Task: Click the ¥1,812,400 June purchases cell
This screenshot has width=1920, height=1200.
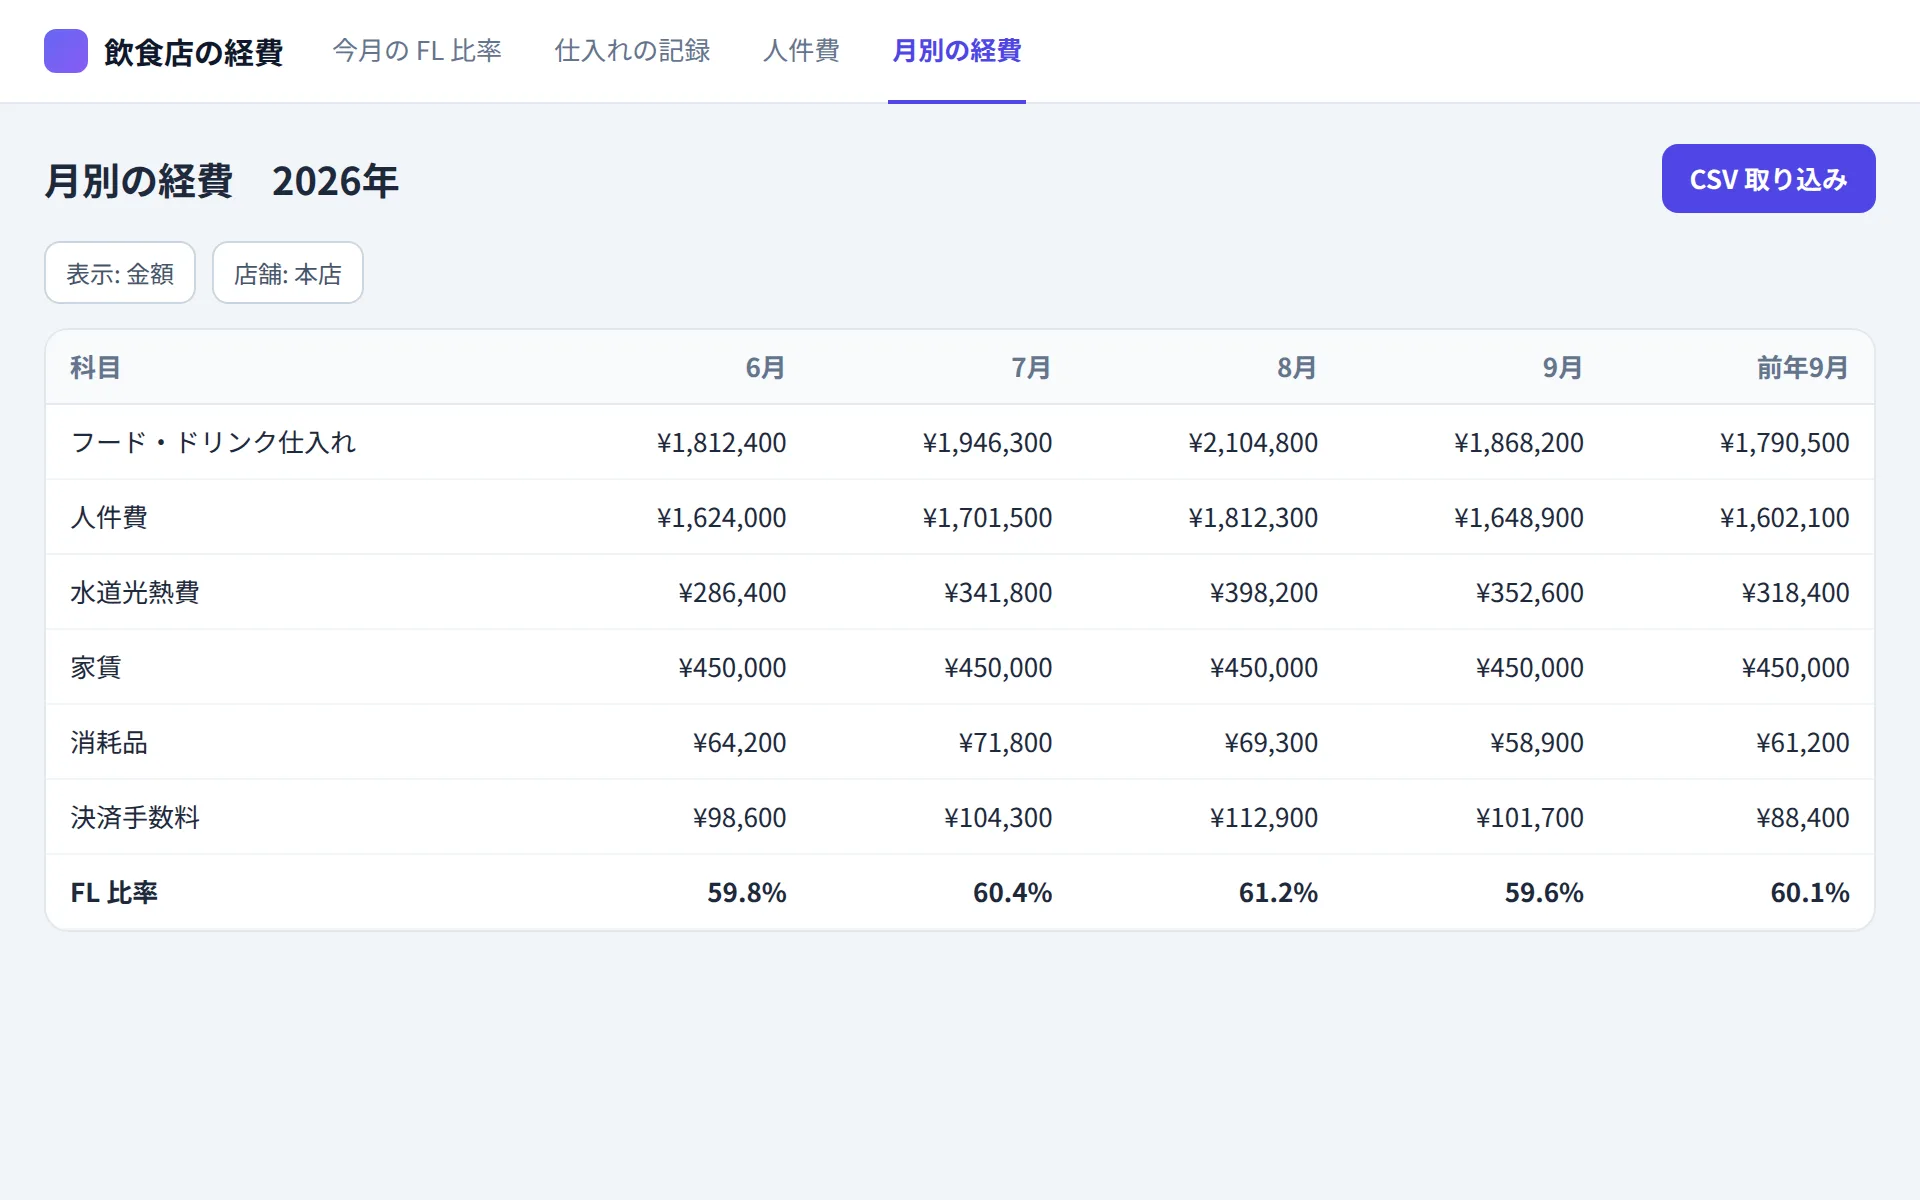Action: [x=721, y=443]
